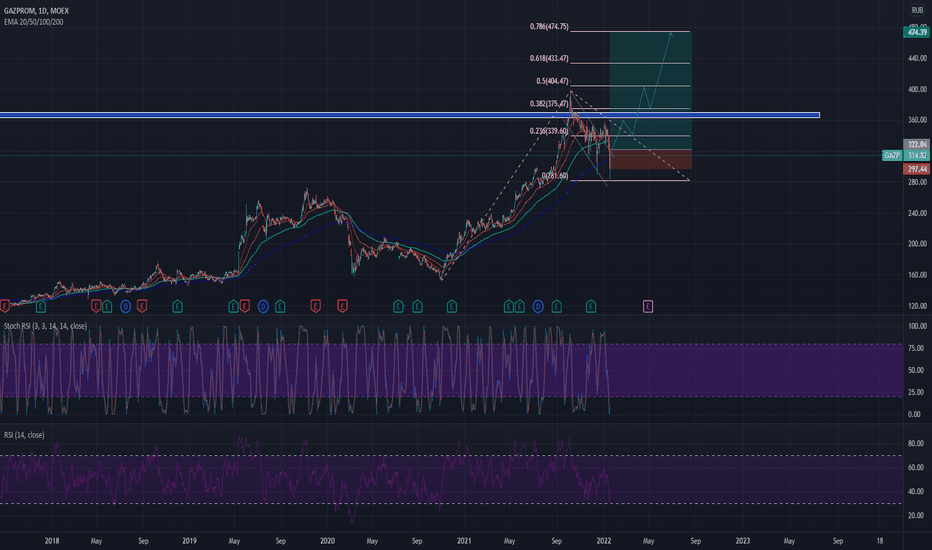The image size is (932, 550).
Task: Open the red E earnings marker above May 2018
Action: click(96, 306)
